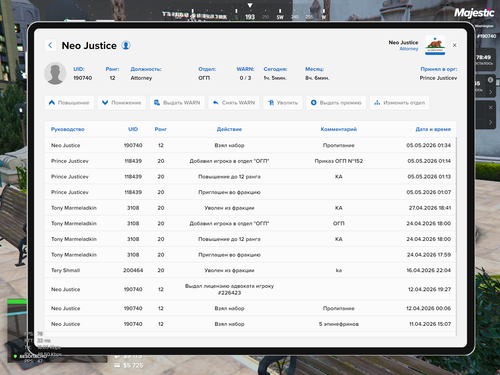Click the Tery Shmall row name
500x375 pixels.
pos(65,270)
